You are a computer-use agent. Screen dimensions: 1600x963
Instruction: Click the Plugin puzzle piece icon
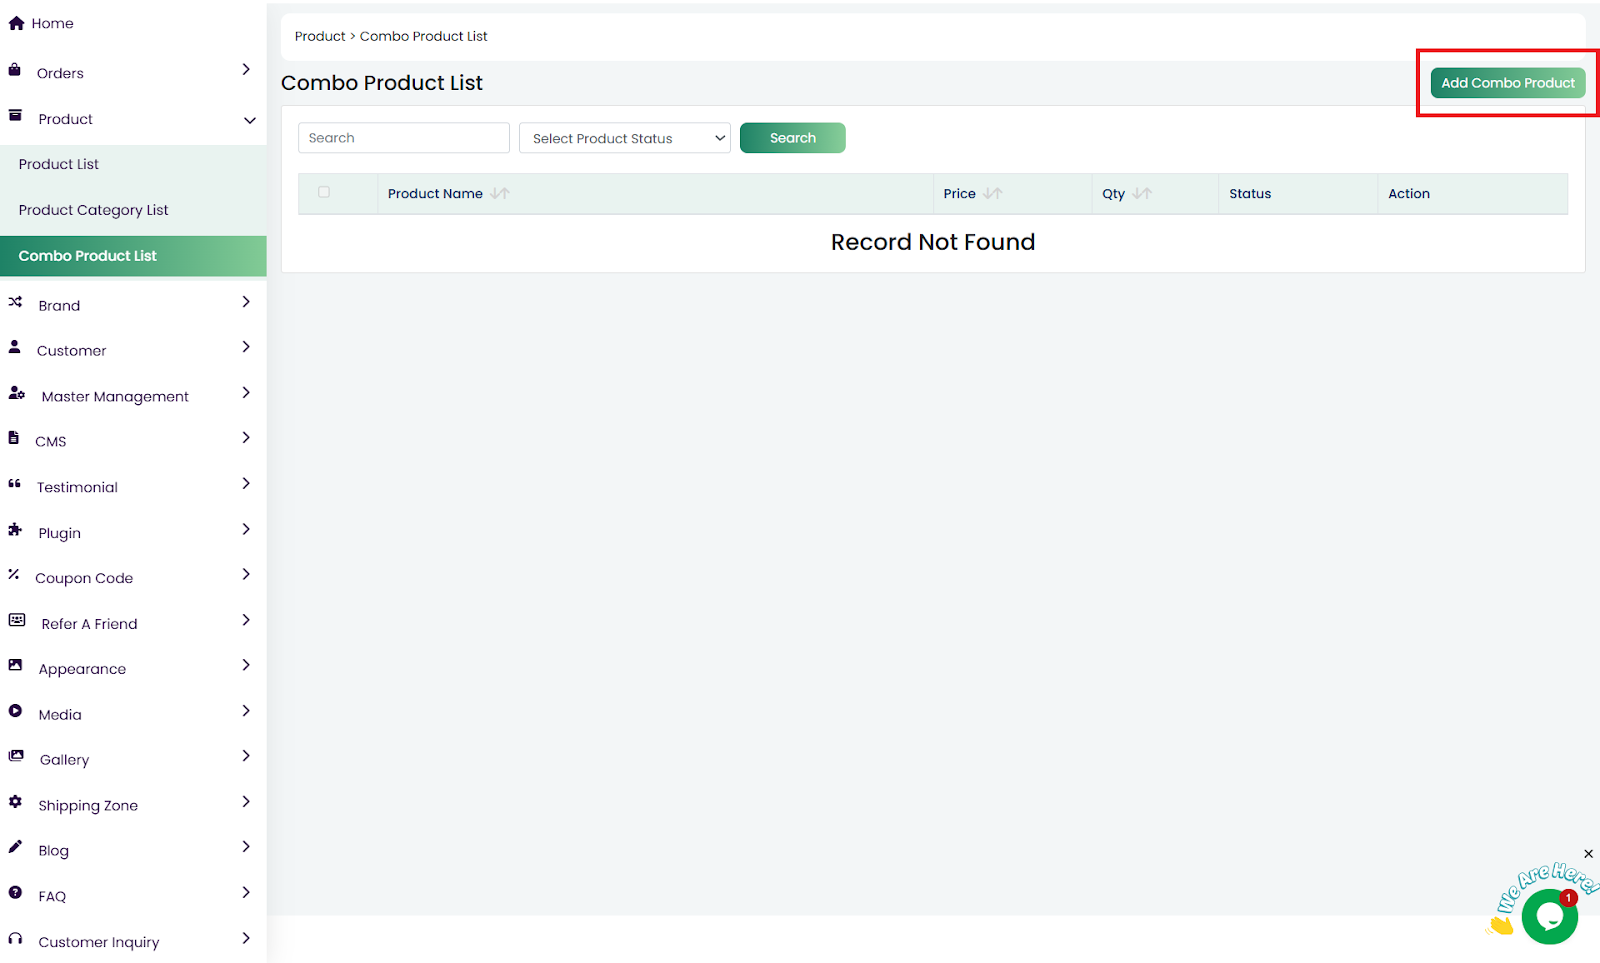[15, 530]
